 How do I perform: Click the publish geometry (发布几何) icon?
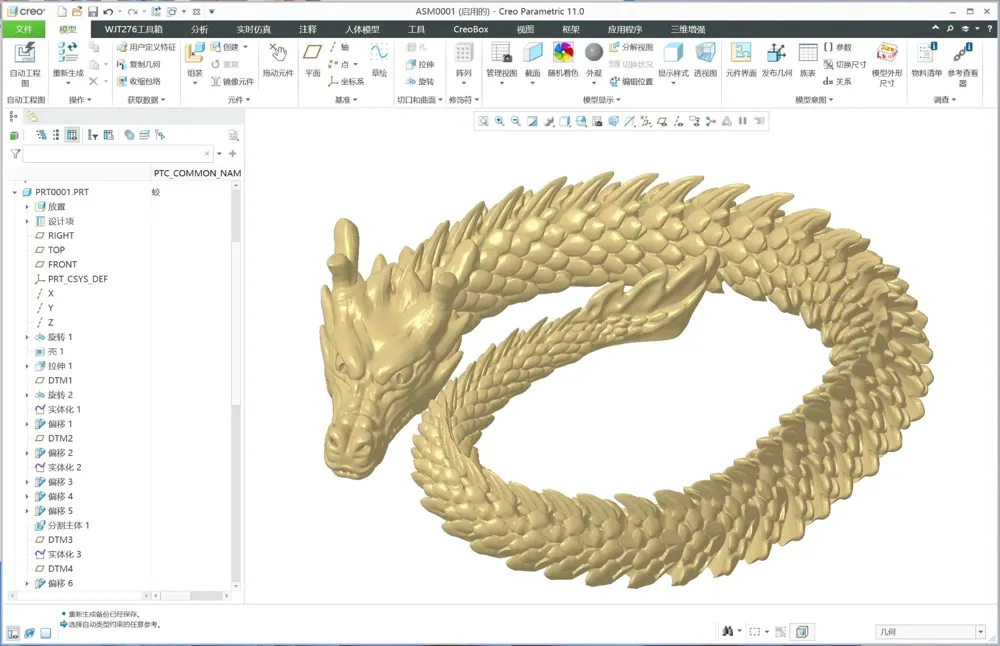point(776,61)
